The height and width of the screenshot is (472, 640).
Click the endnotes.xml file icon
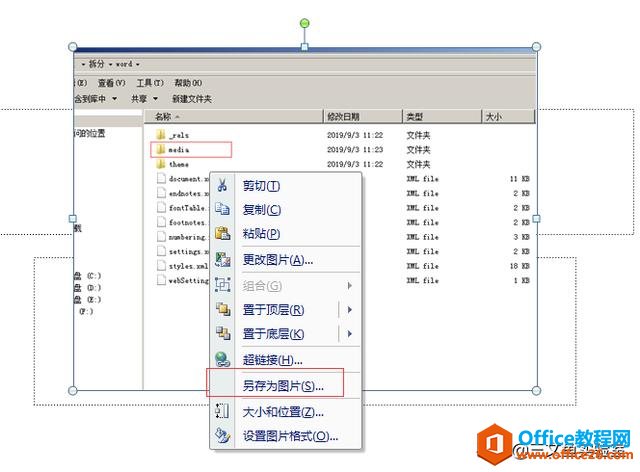pyautogui.click(x=162, y=193)
